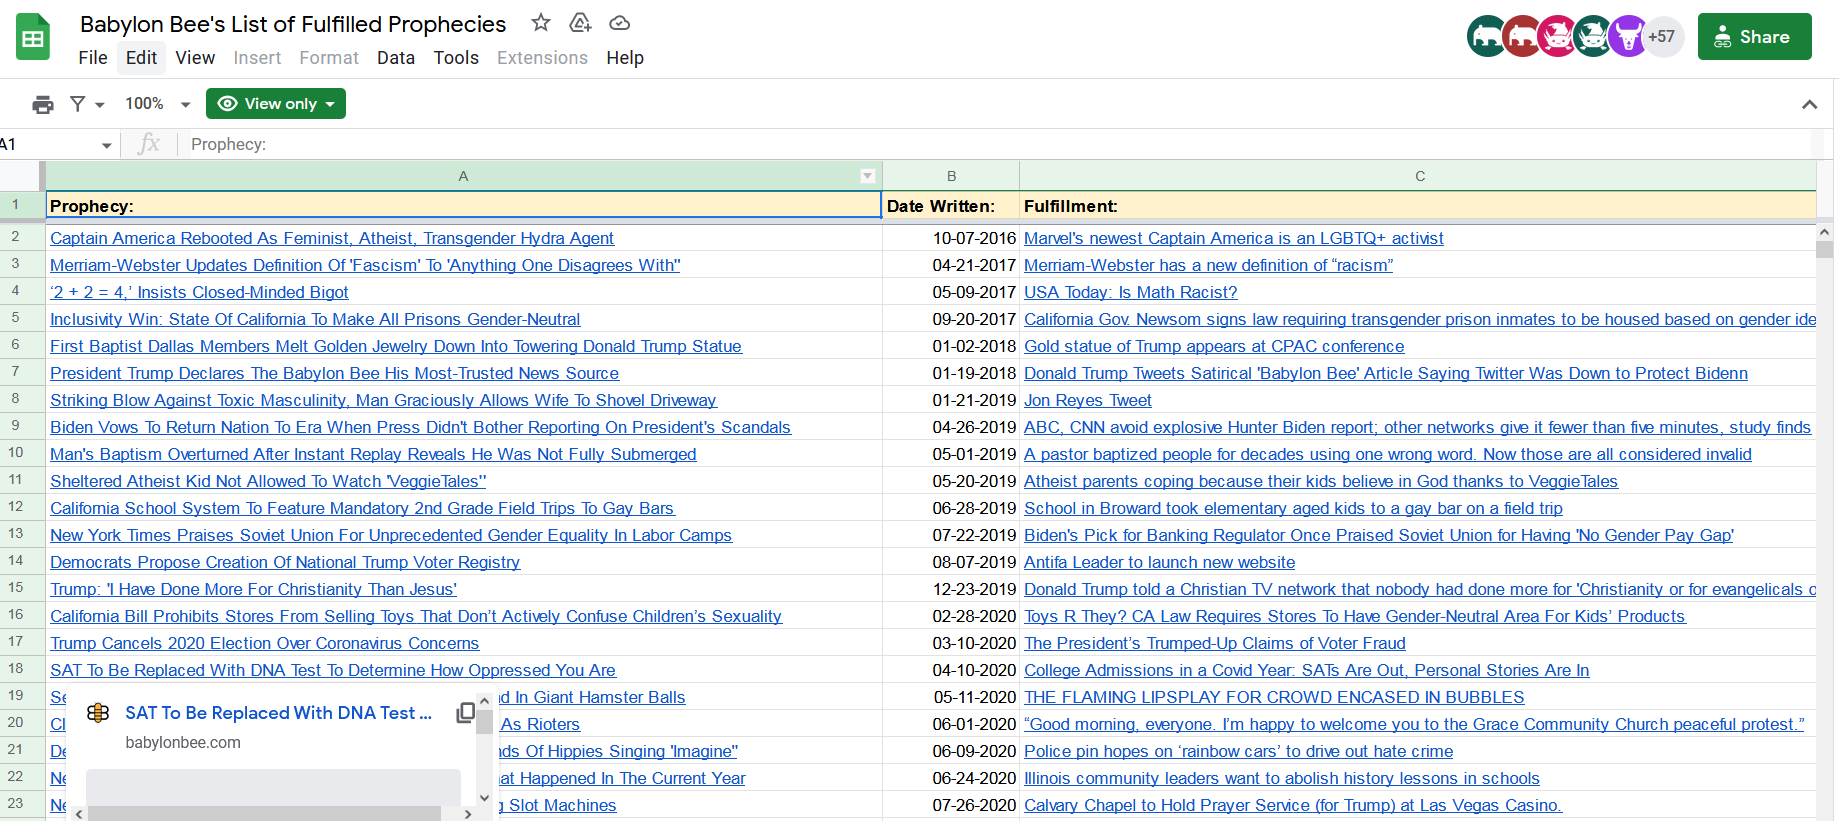The height and width of the screenshot is (821, 1839).
Task: Click the Share button
Action: [x=1754, y=37]
